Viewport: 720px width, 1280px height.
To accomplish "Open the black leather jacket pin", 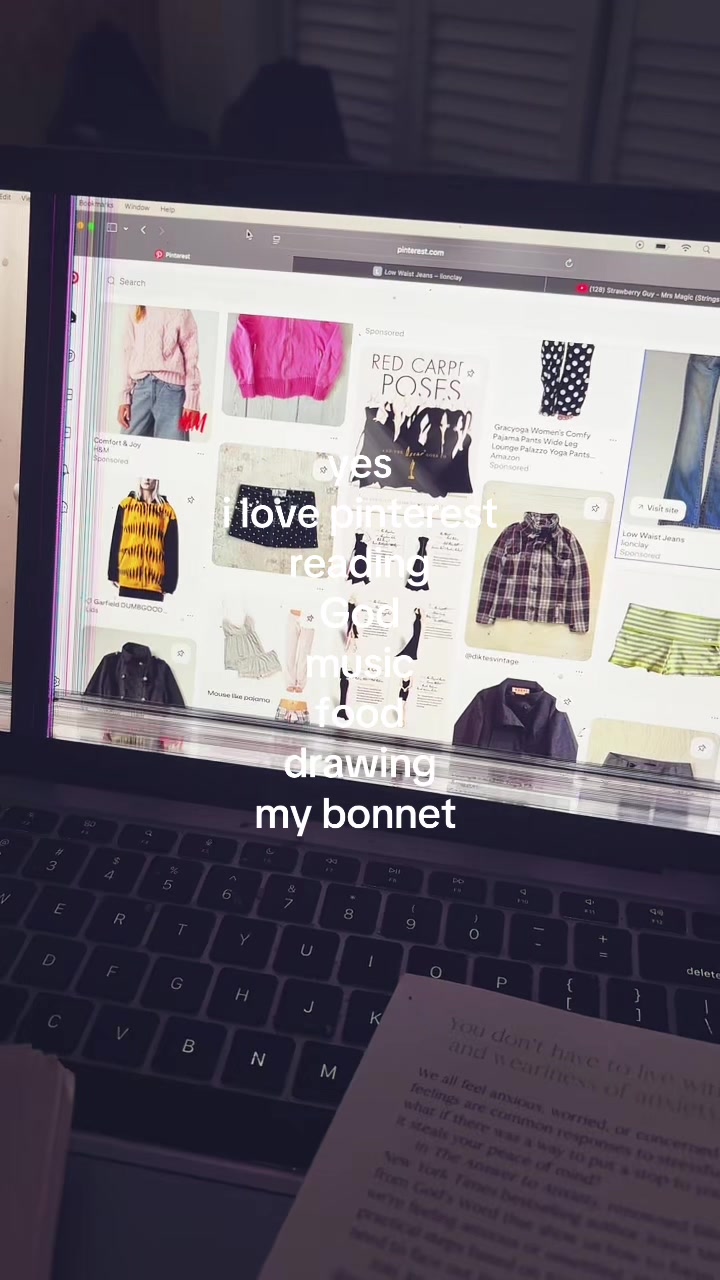I will tap(136, 670).
